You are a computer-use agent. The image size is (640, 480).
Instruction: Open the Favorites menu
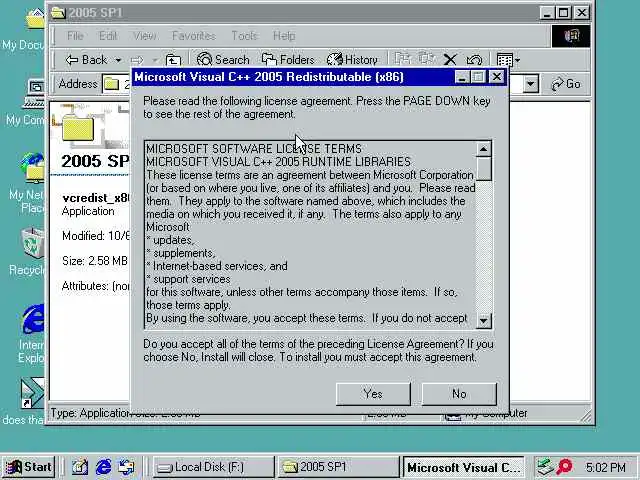click(x=193, y=36)
